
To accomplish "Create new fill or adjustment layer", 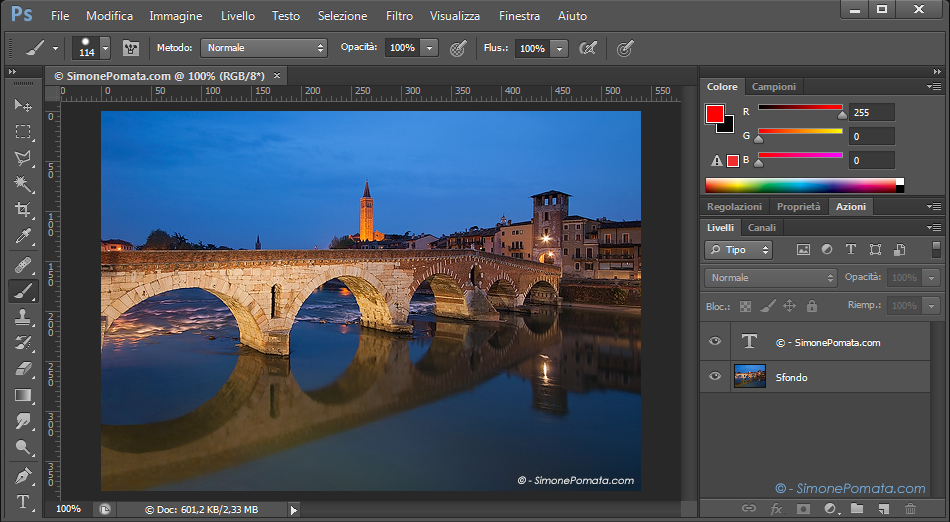I will tap(830, 509).
